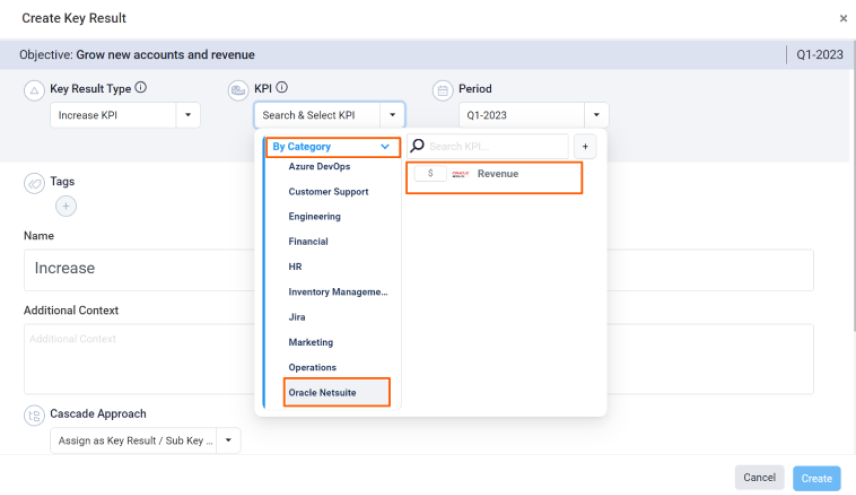Expand the By Category selector
The image size is (856, 495).
(x=333, y=147)
